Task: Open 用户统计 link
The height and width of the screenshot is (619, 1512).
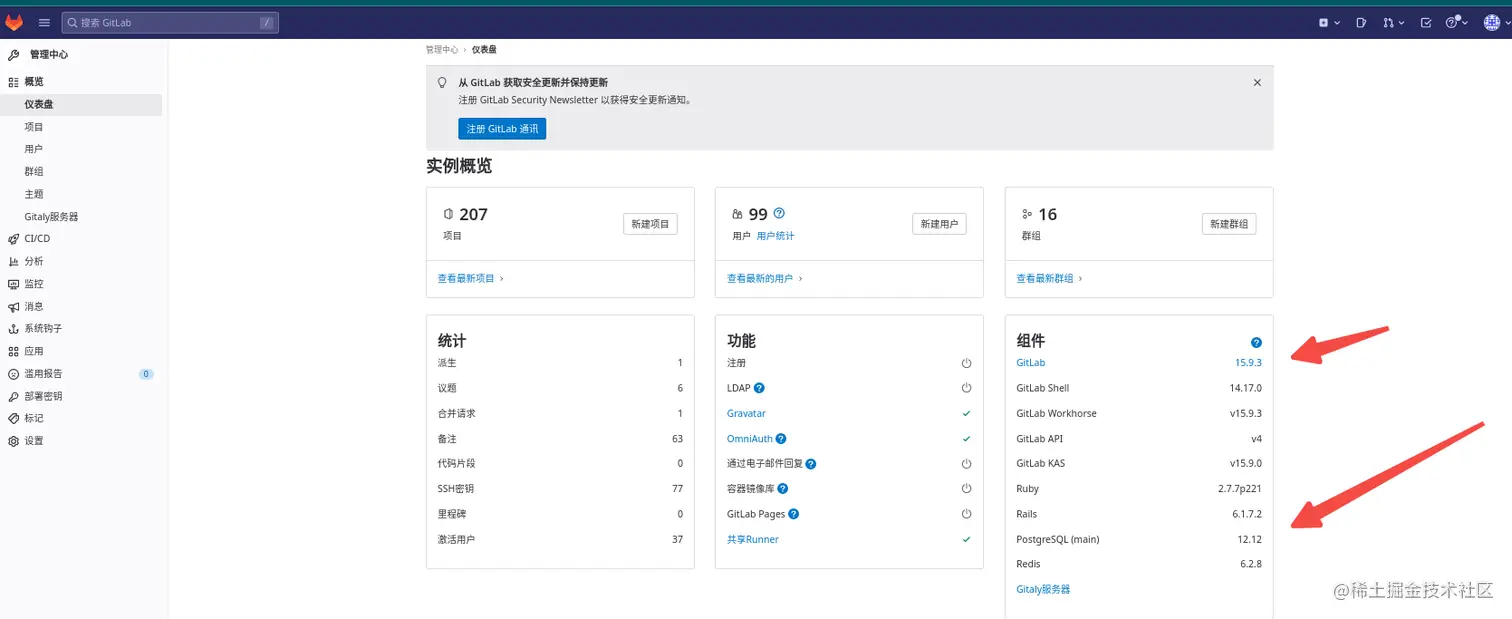Action: (x=775, y=236)
